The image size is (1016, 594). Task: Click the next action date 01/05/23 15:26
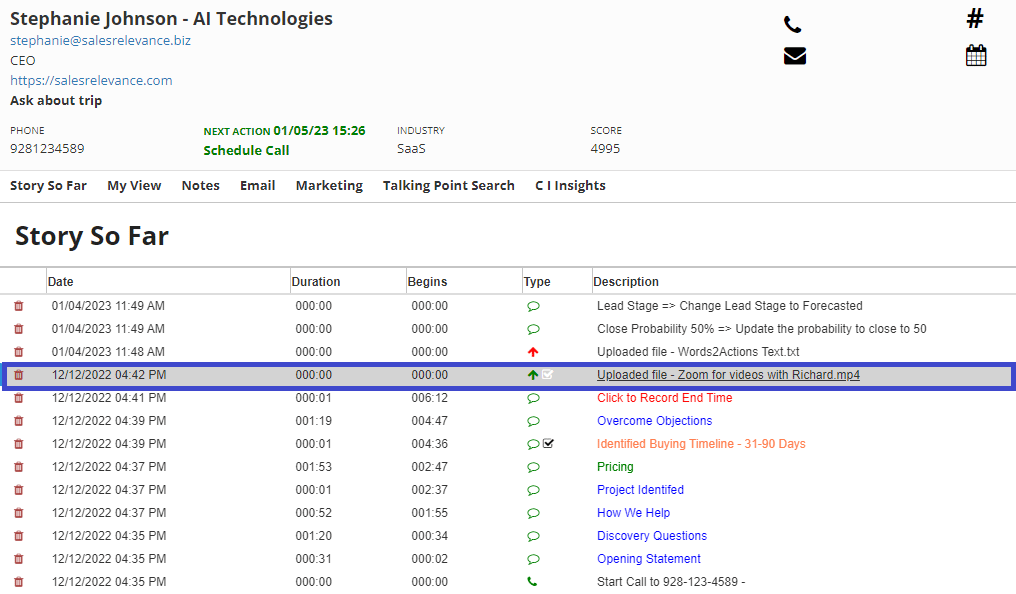pos(319,130)
